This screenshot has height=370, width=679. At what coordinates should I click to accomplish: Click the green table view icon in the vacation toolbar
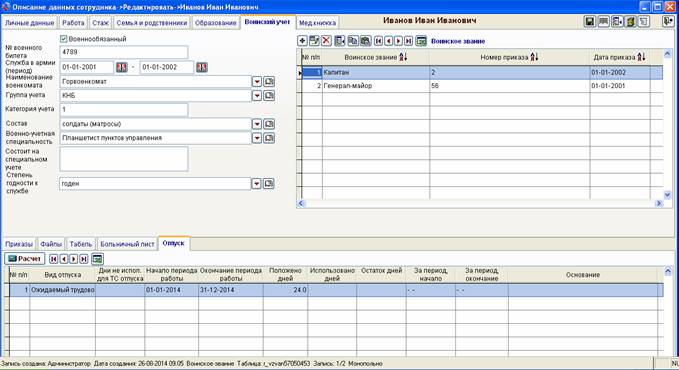pyautogui.click(x=97, y=259)
